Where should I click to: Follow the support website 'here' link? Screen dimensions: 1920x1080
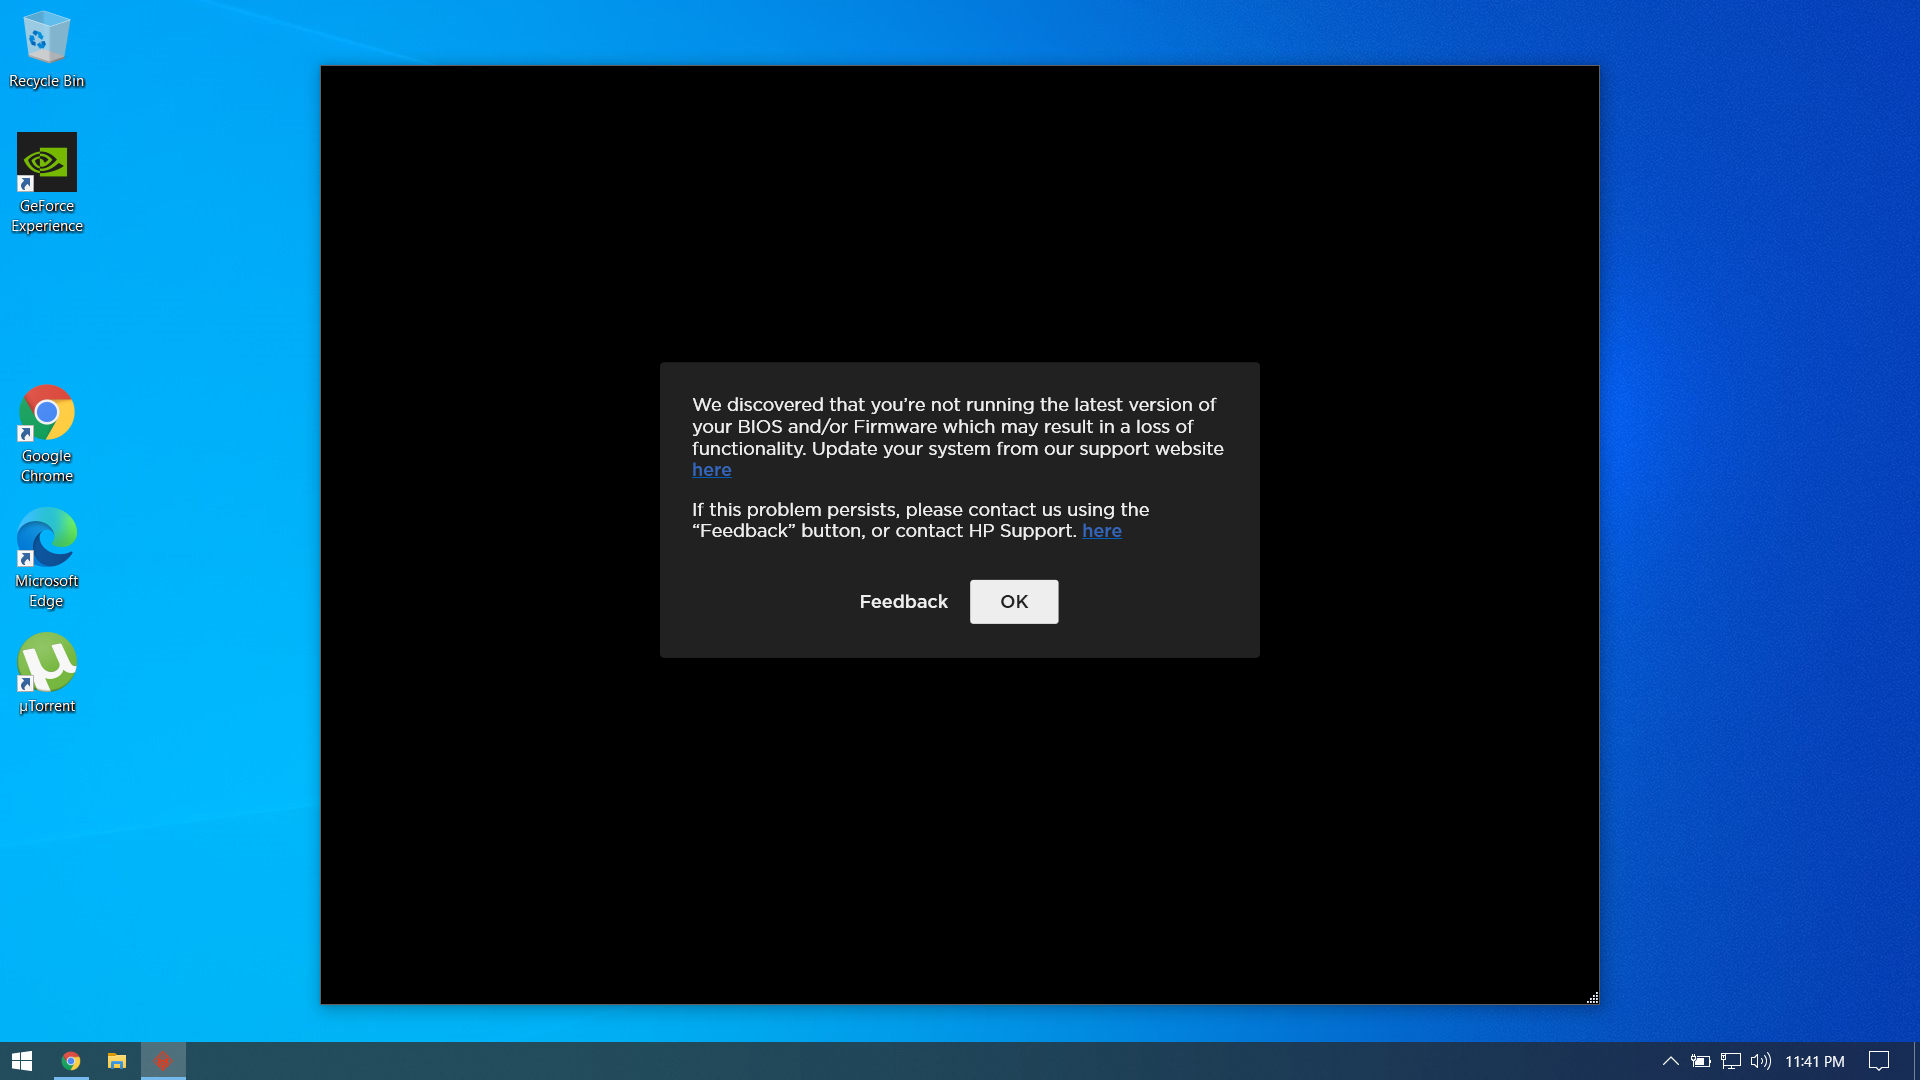(x=711, y=470)
